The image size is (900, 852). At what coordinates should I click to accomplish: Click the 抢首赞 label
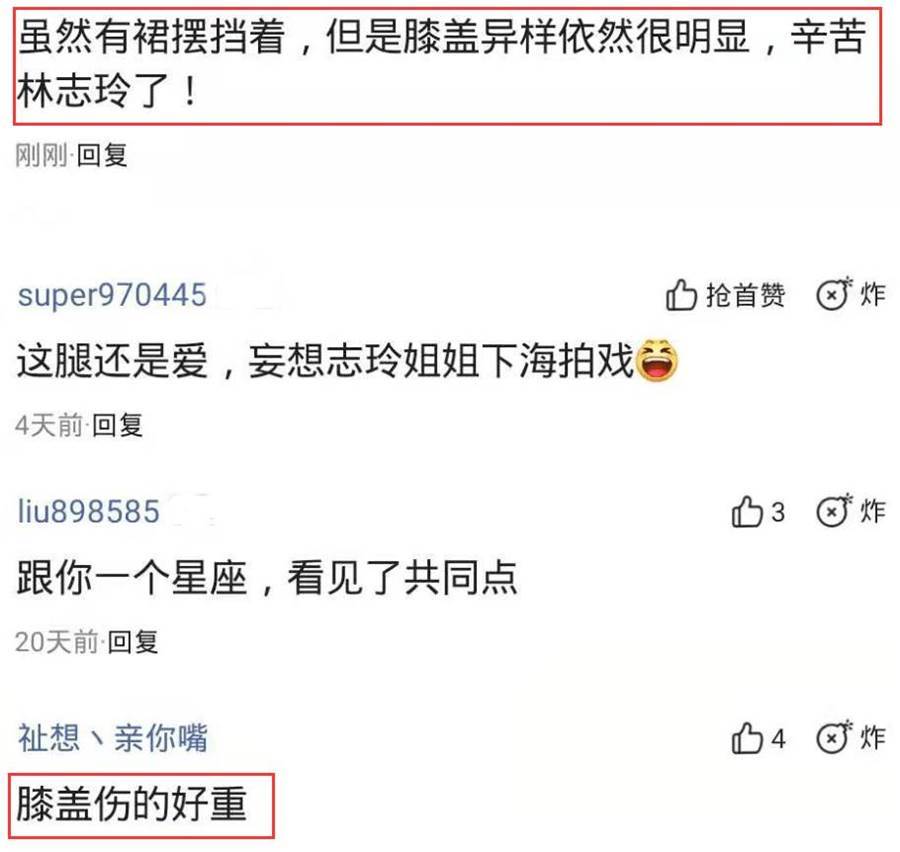[x=745, y=295]
